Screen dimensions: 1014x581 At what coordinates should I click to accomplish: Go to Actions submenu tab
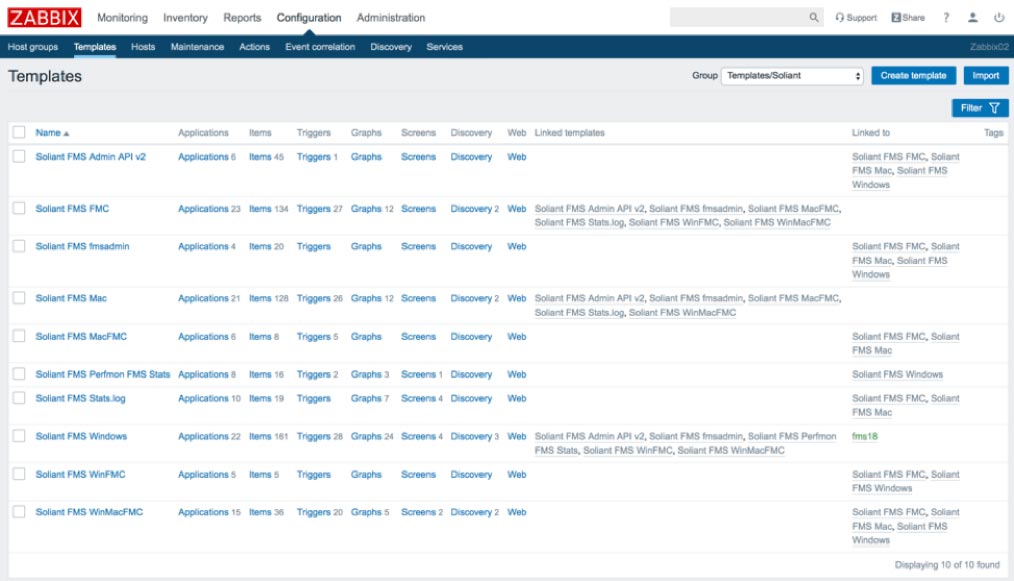click(x=254, y=47)
